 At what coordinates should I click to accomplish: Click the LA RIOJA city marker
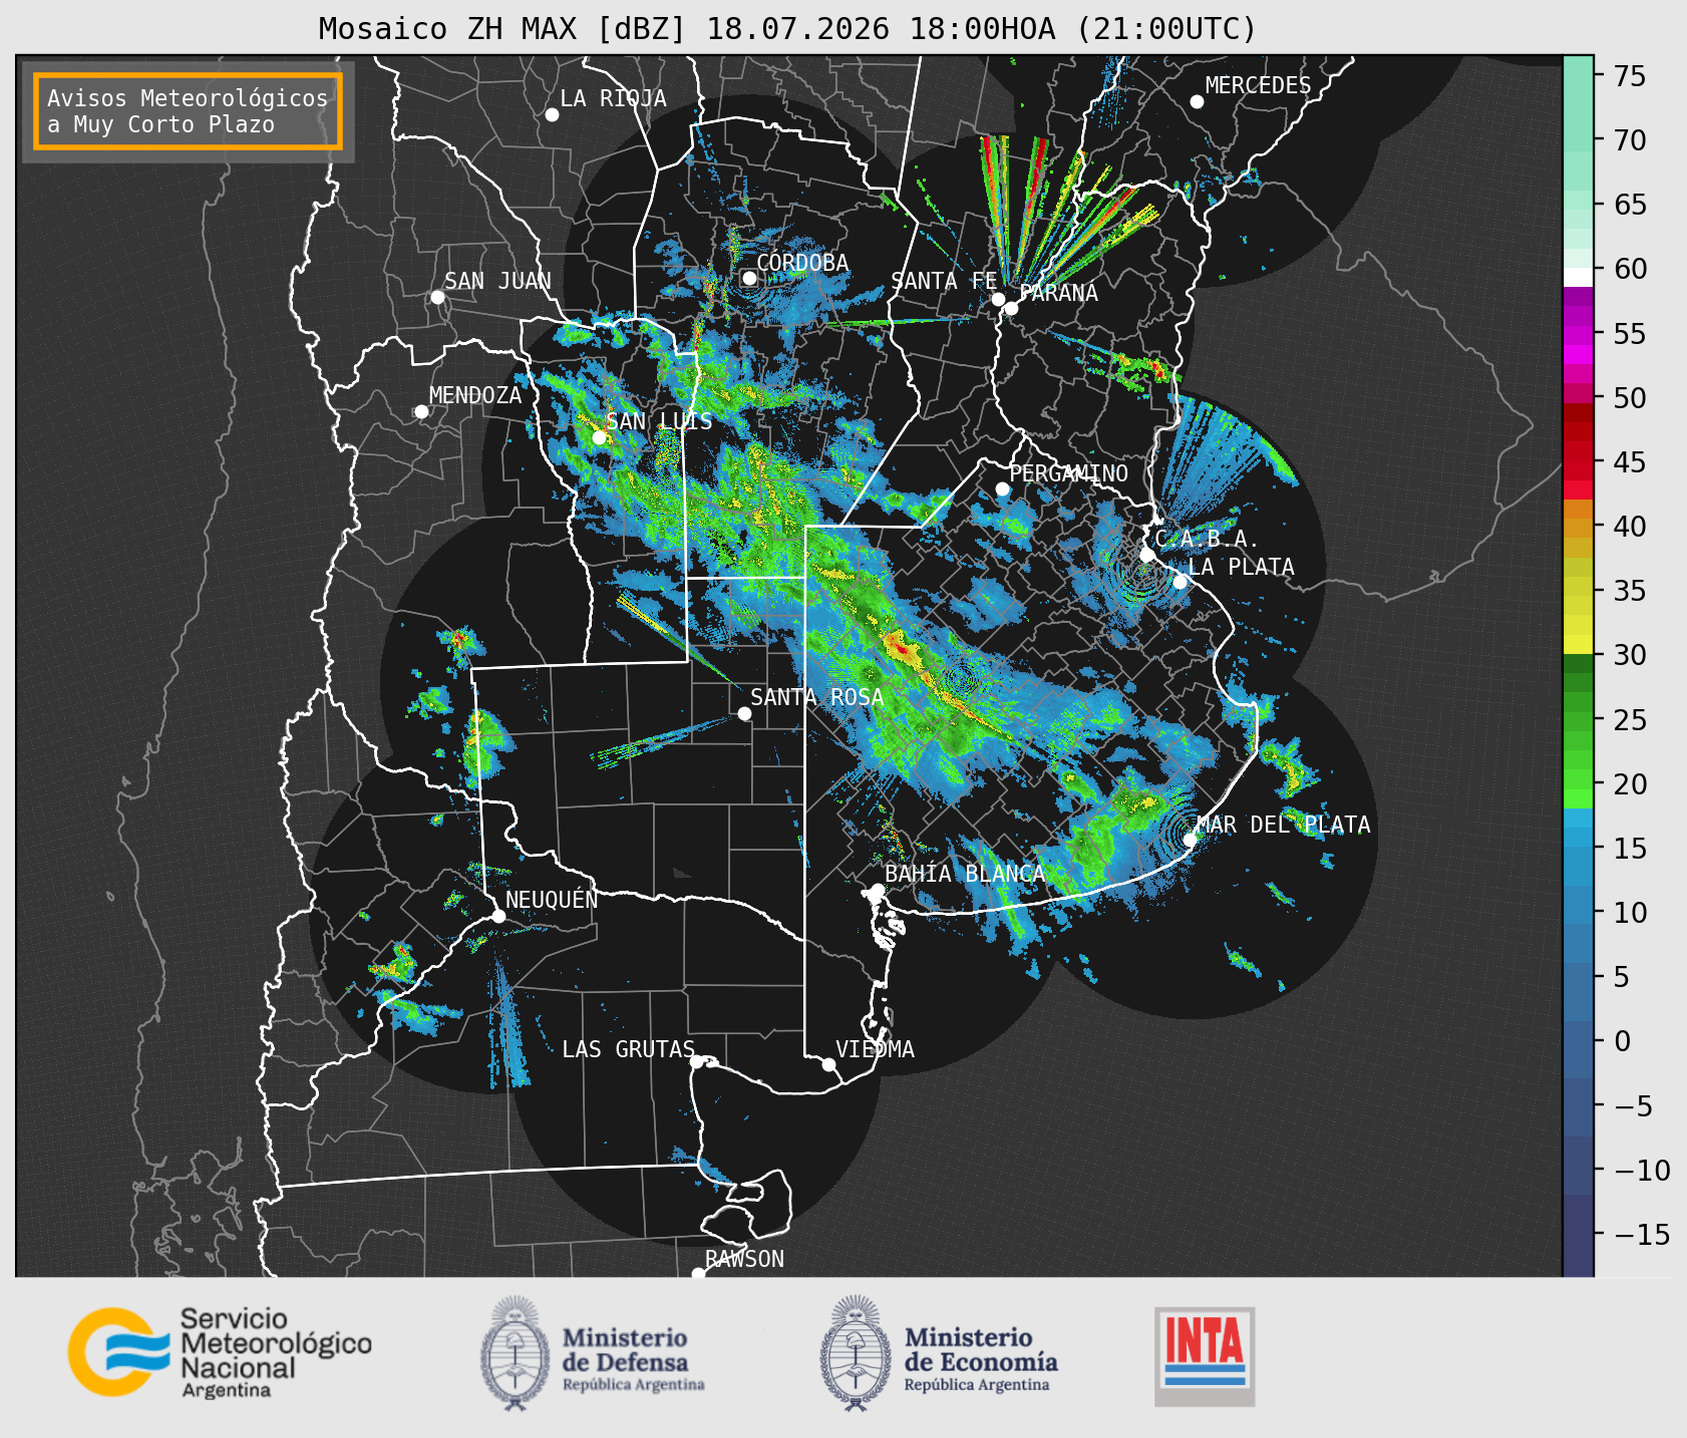point(551,114)
